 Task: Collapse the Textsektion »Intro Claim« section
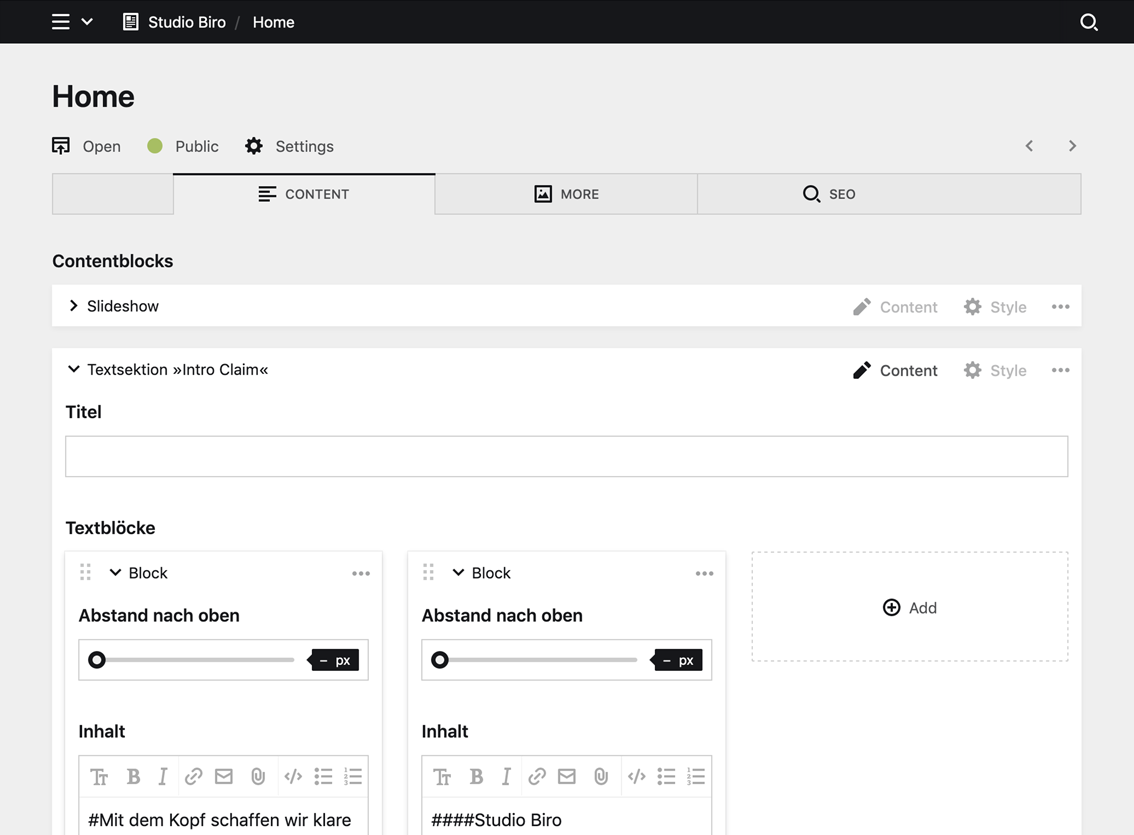tap(74, 369)
